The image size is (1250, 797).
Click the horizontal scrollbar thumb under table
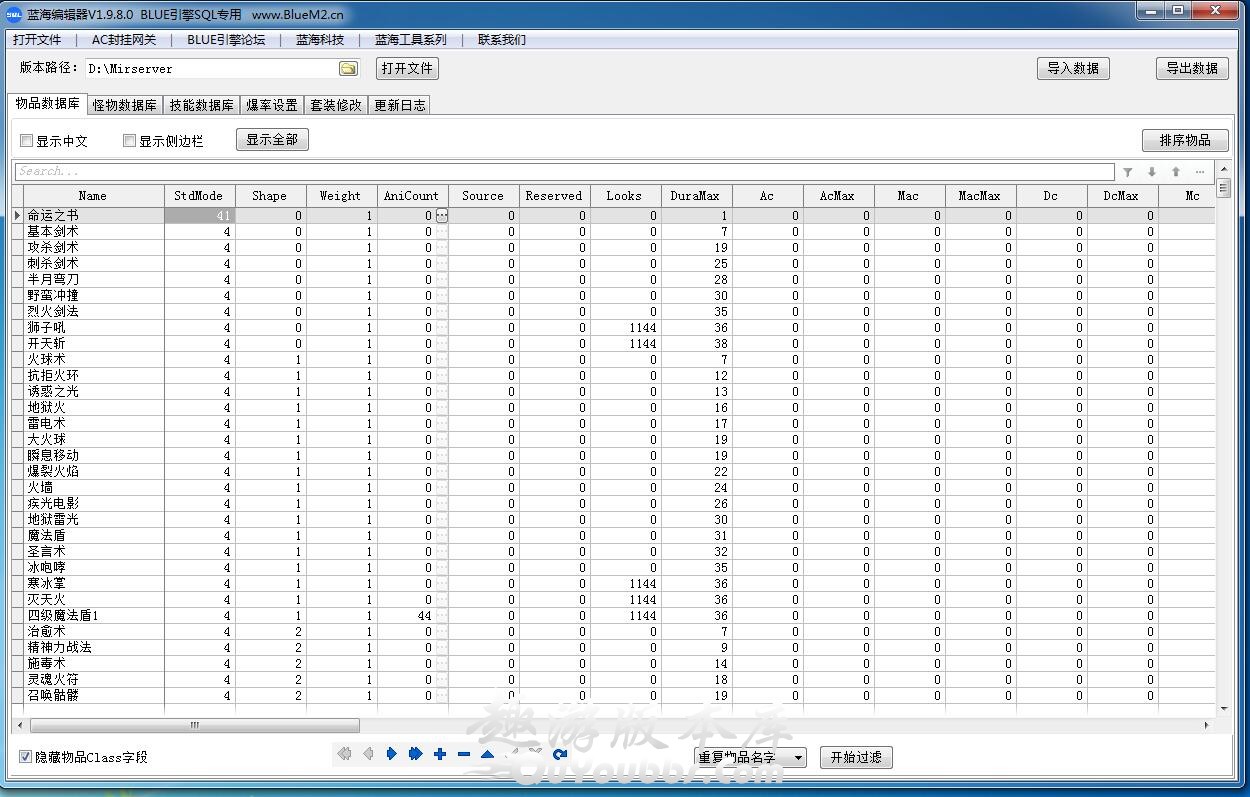pyautogui.click(x=195, y=725)
